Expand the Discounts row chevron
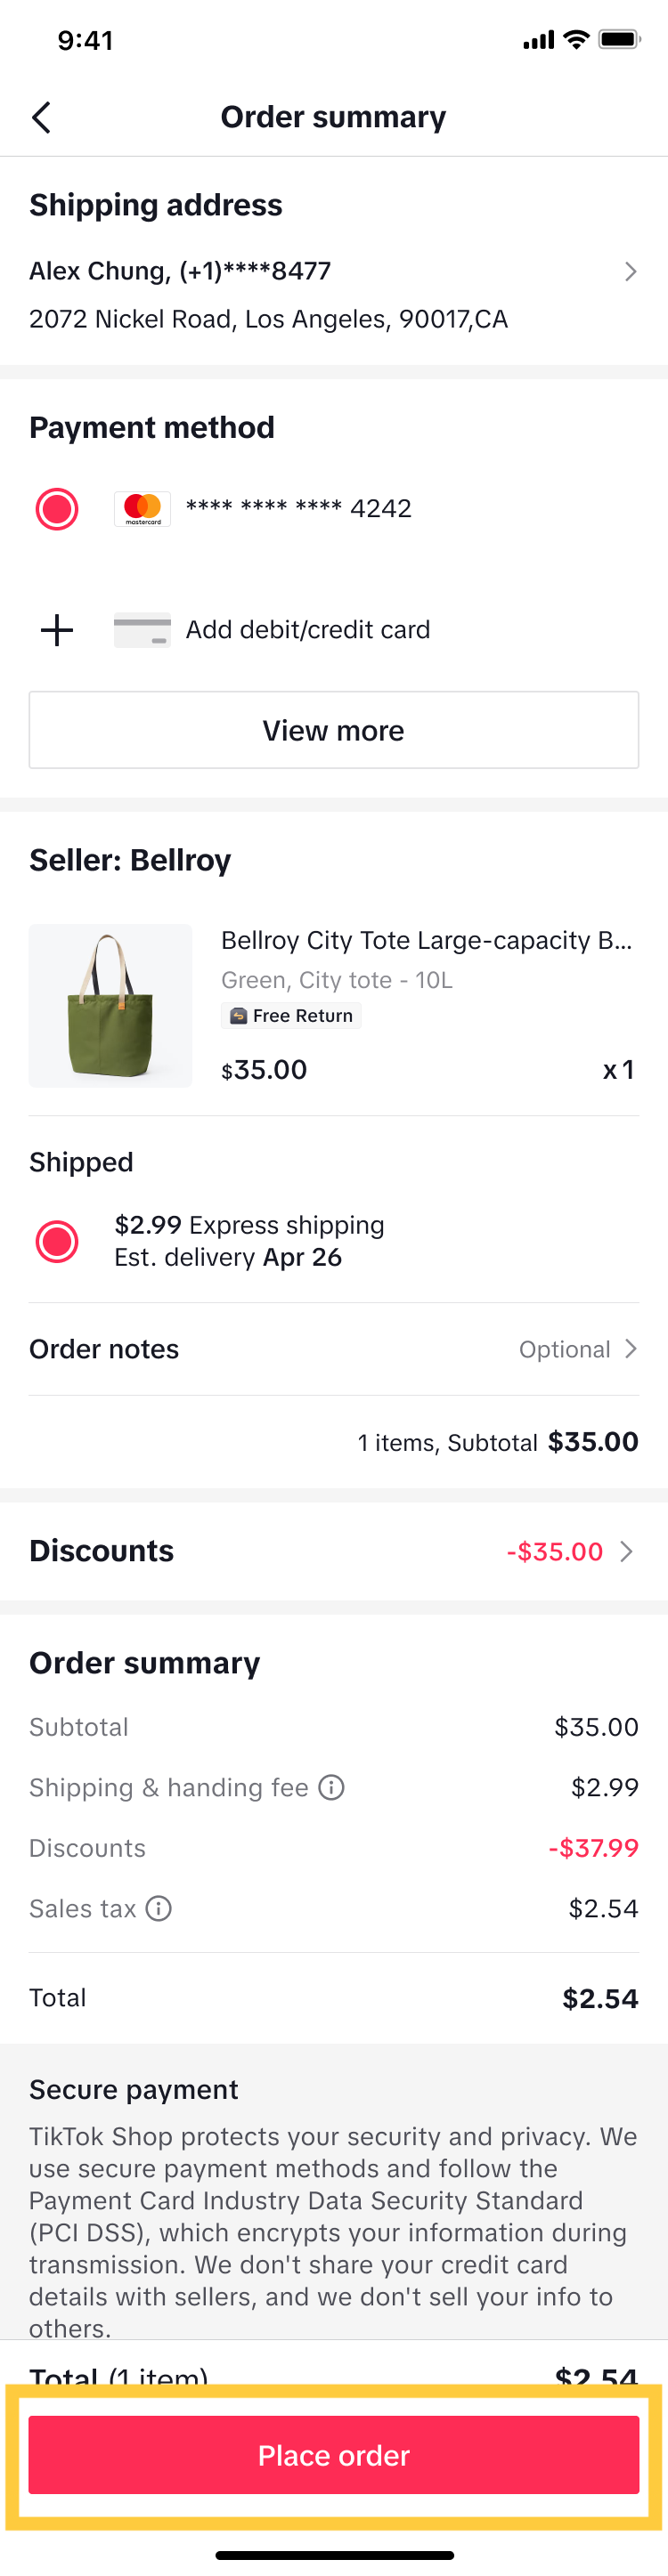This screenshot has width=668, height=2576. (627, 1551)
